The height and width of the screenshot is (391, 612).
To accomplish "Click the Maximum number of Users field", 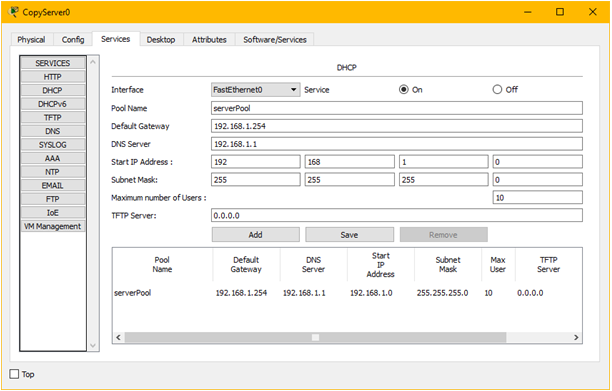I will click(x=537, y=197).
